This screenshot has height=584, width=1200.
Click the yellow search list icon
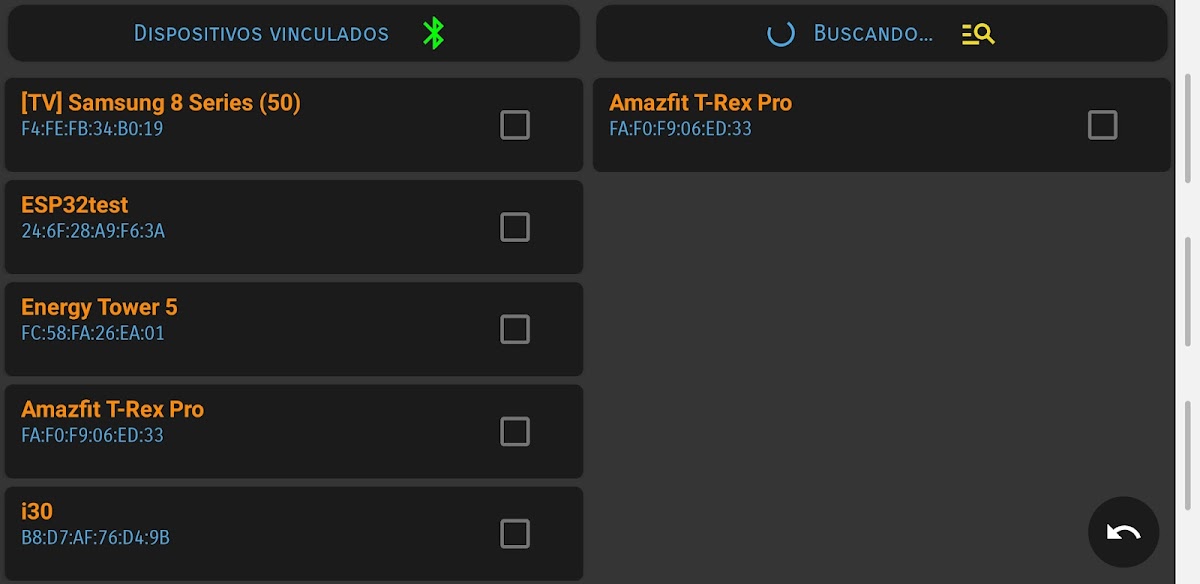click(x=978, y=34)
